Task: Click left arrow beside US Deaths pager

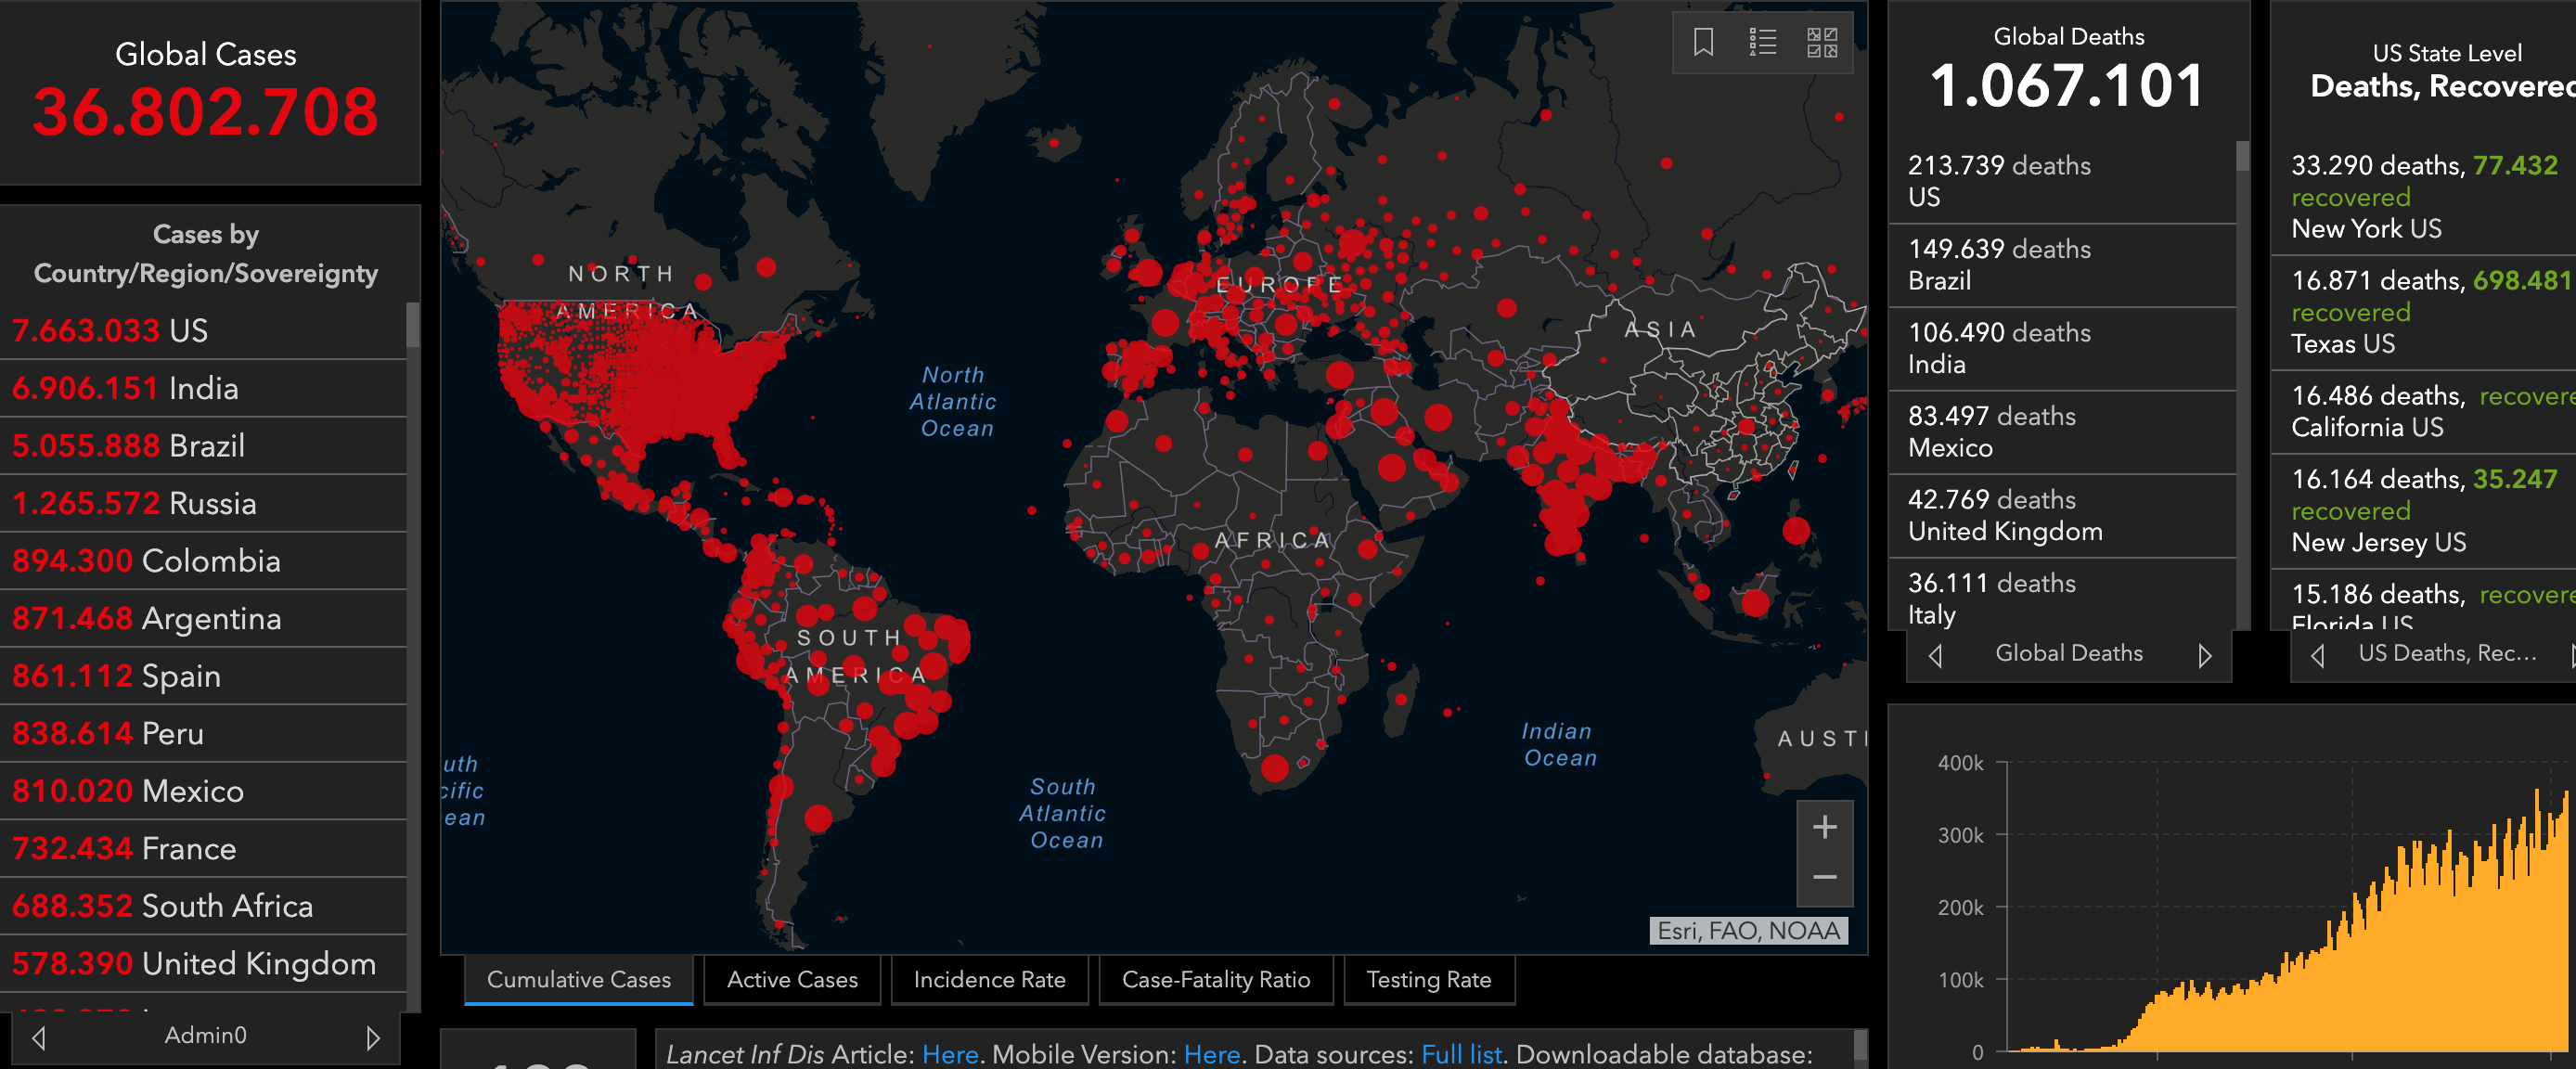Action: pos(2317,655)
